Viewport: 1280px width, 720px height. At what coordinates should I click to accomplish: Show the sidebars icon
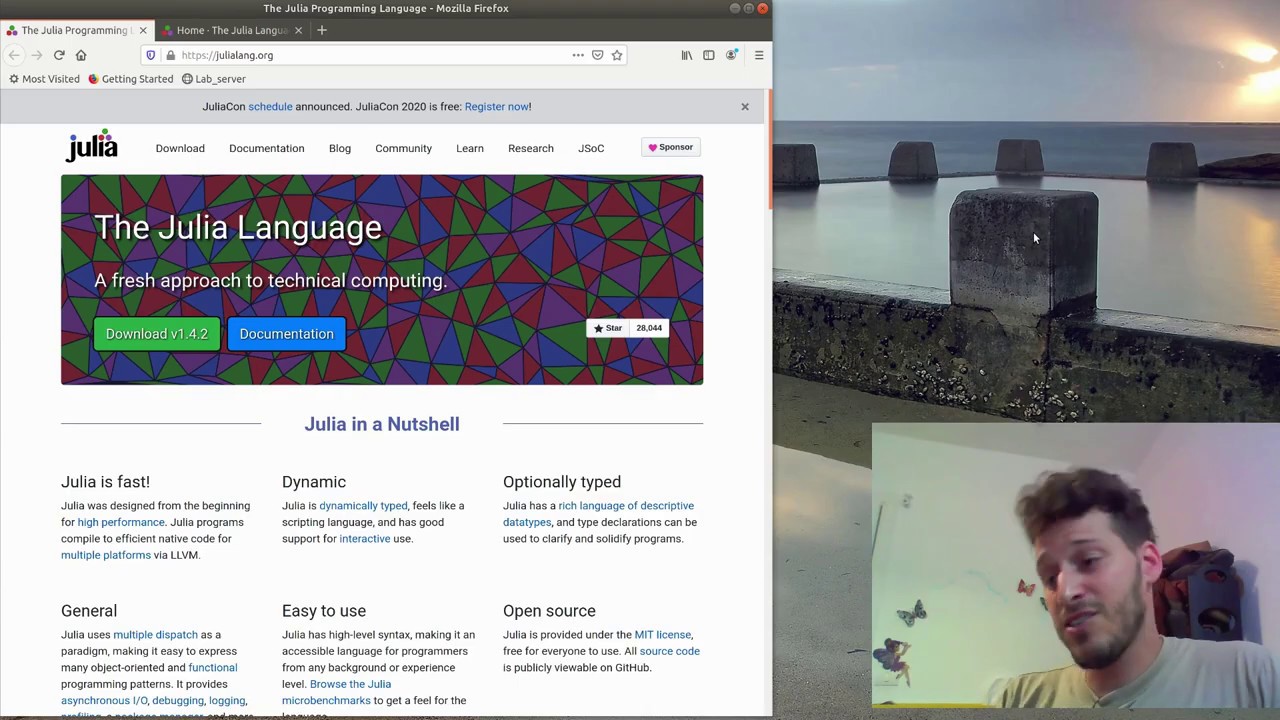(709, 55)
